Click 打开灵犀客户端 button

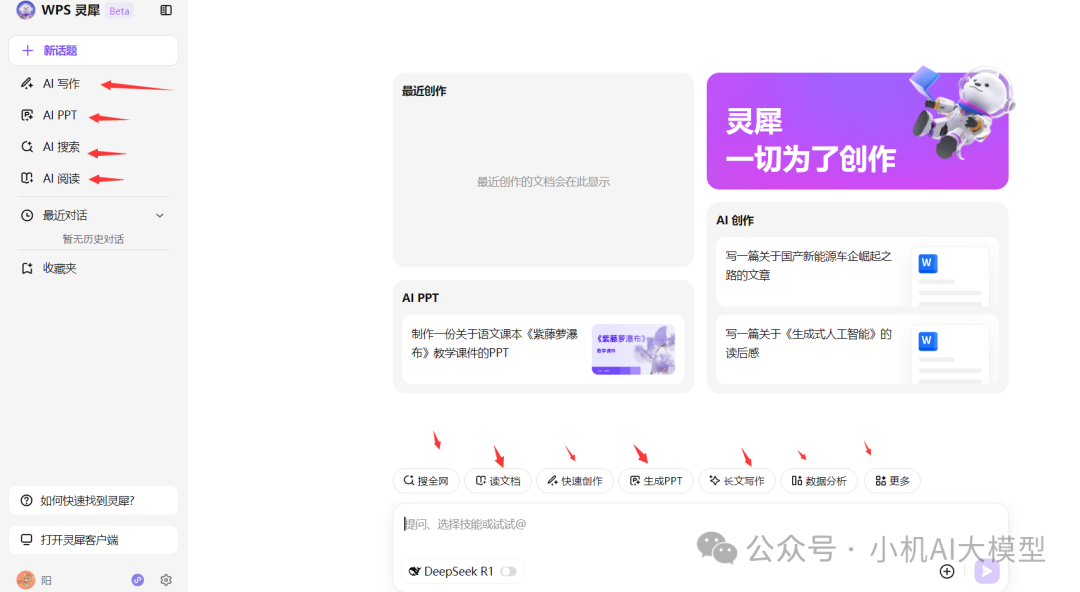click(93, 540)
